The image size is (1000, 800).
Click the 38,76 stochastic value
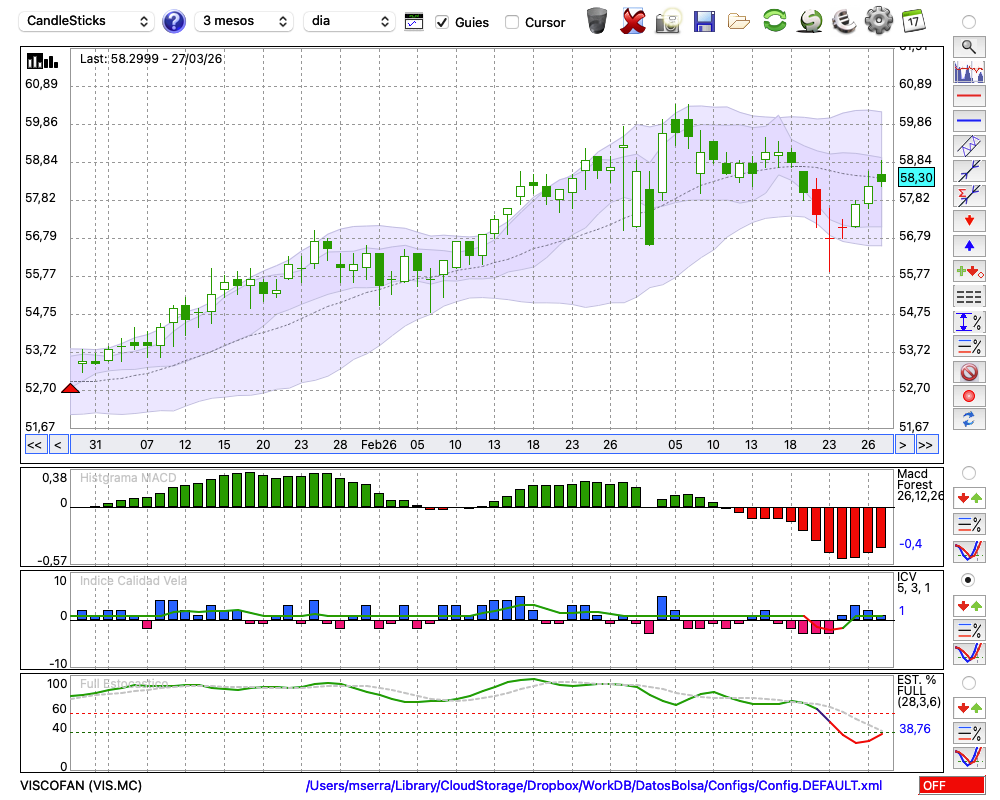pyautogui.click(x=915, y=729)
